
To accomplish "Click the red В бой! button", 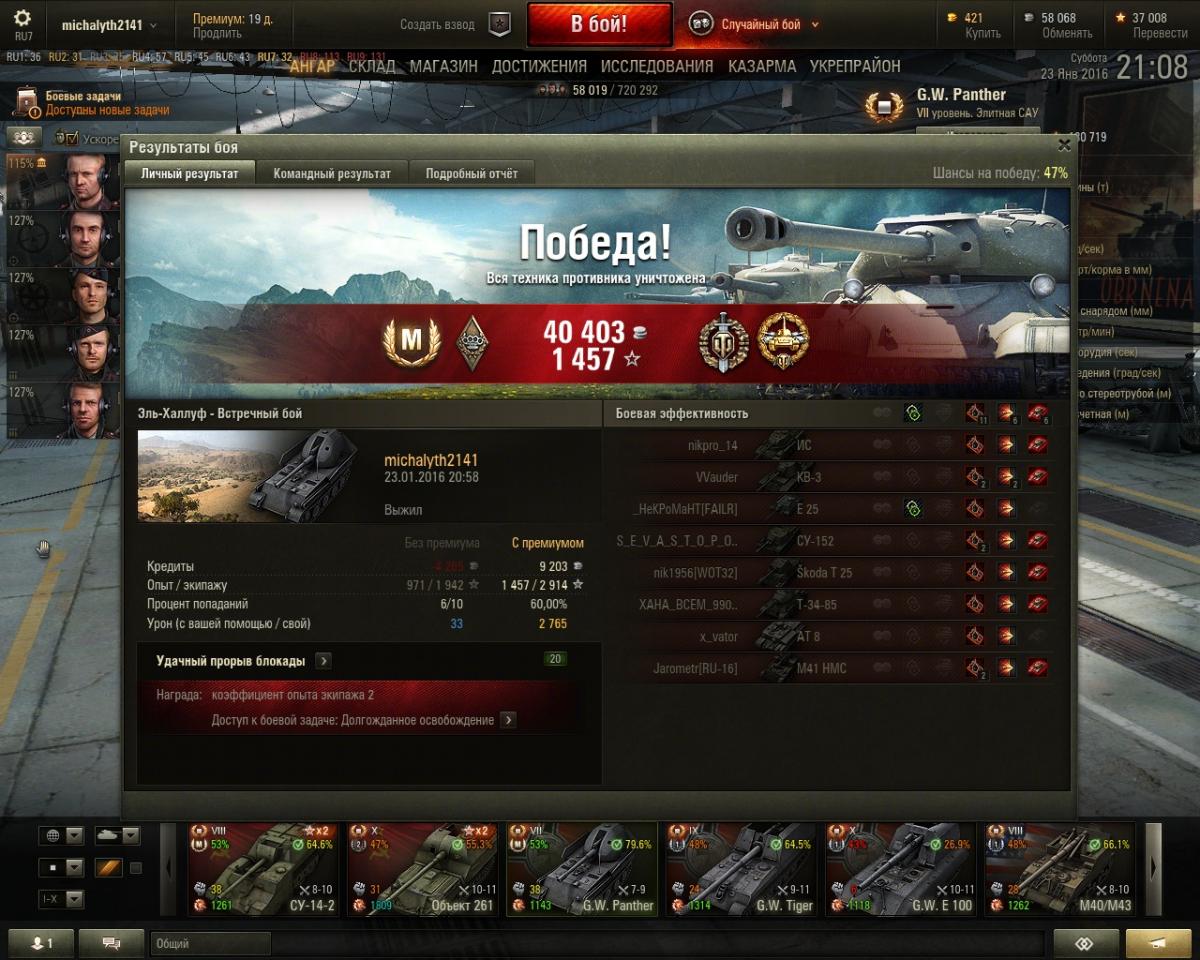I will pos(600,24).
